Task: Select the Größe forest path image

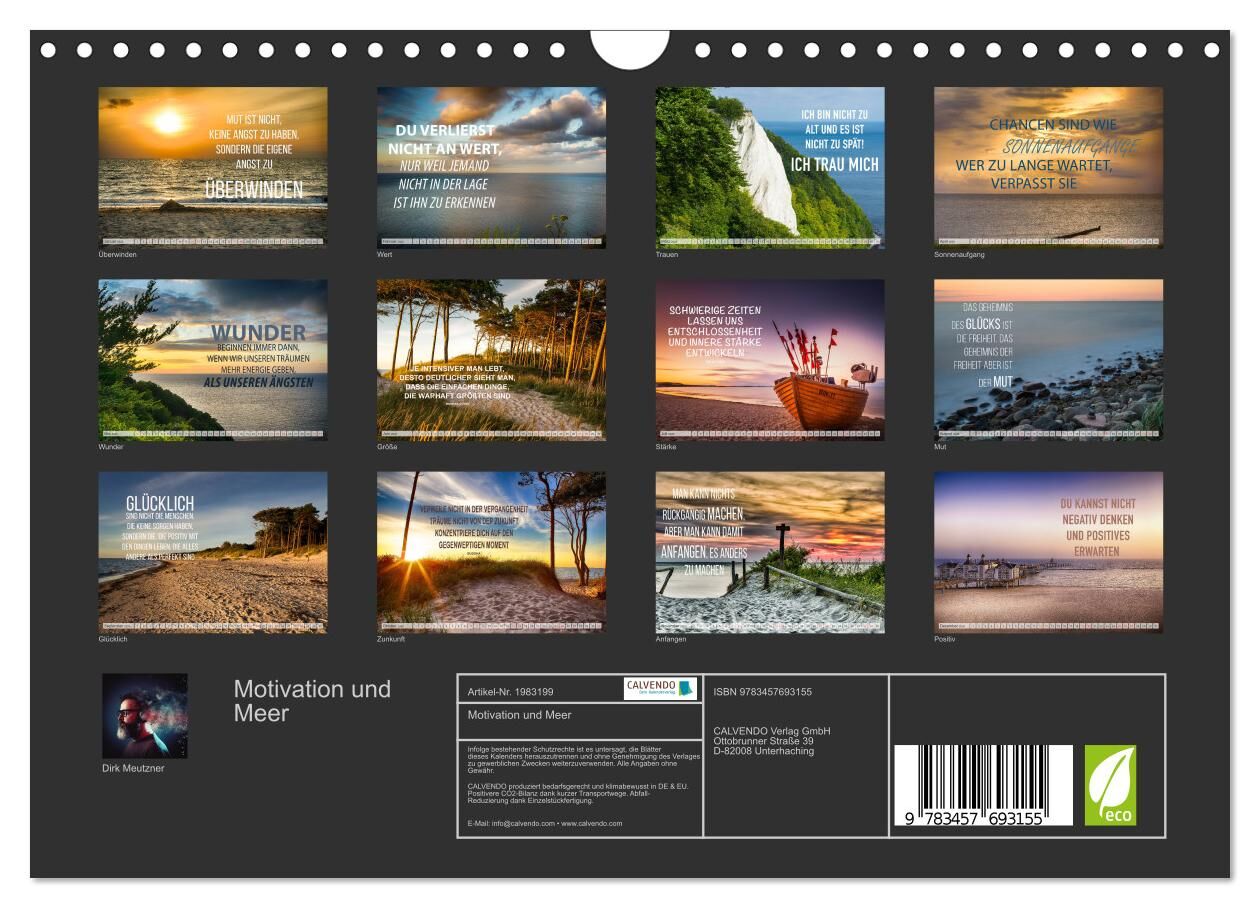Action: coord(491,359)
